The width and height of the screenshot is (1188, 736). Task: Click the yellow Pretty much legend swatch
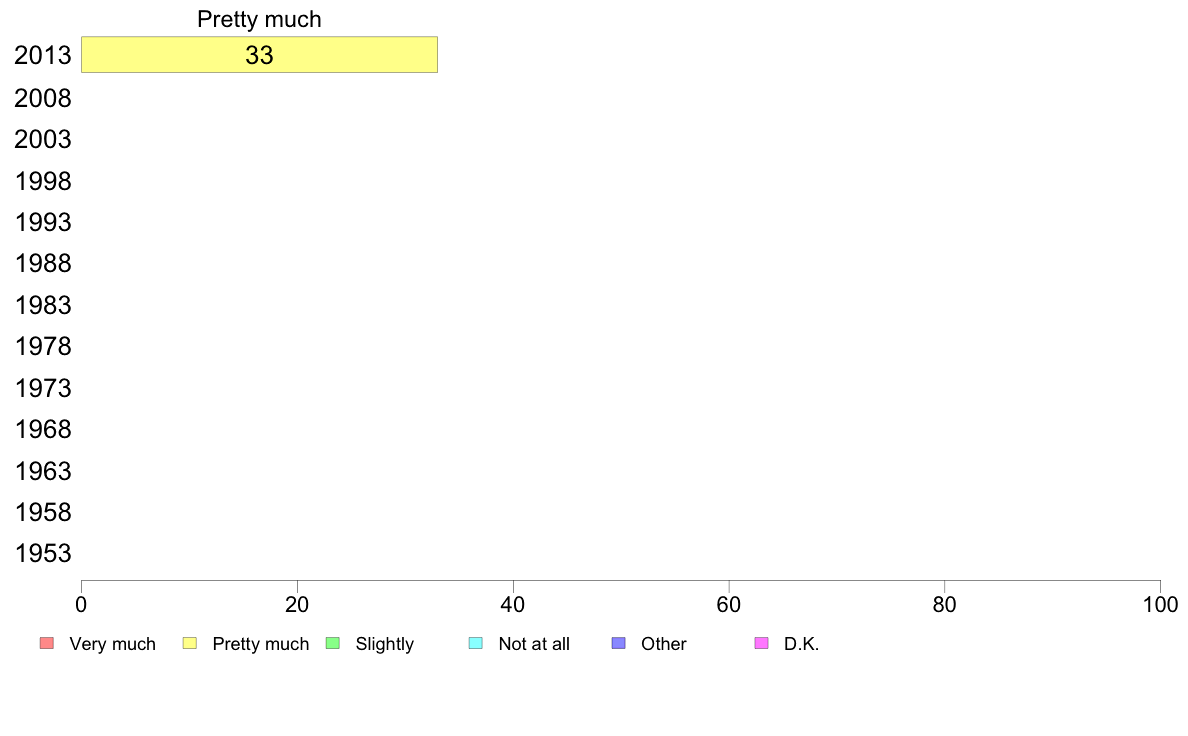point(189,643)
